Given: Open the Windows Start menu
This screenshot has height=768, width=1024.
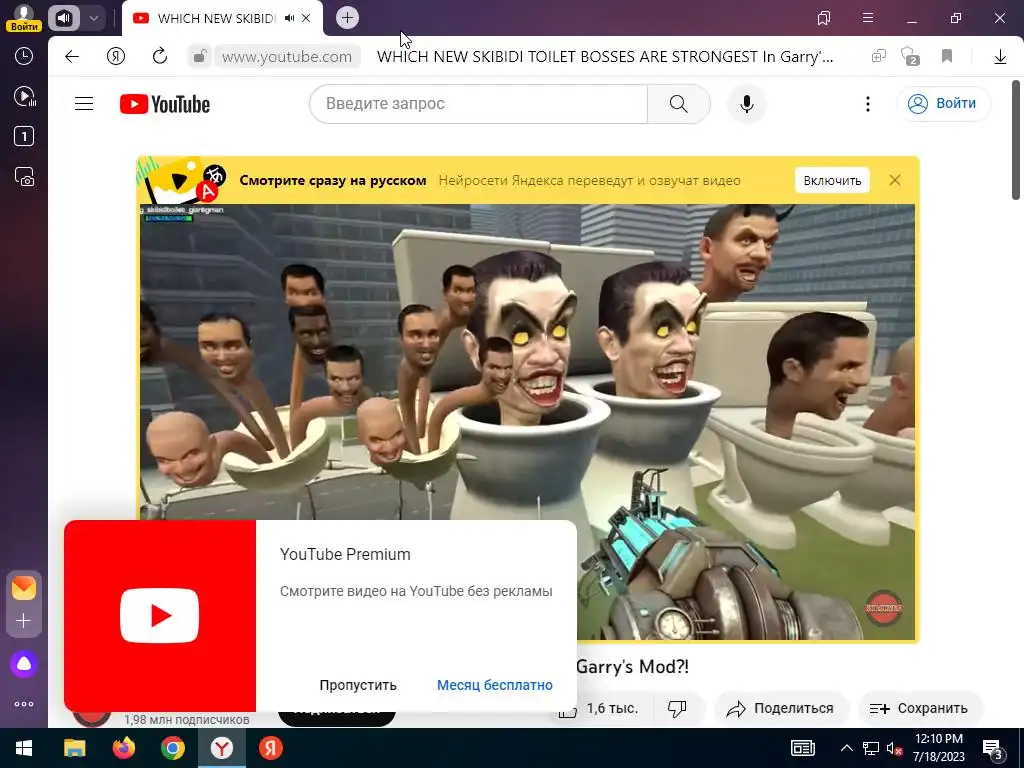Looking at the screenshot, I should (x=24, y=748).
